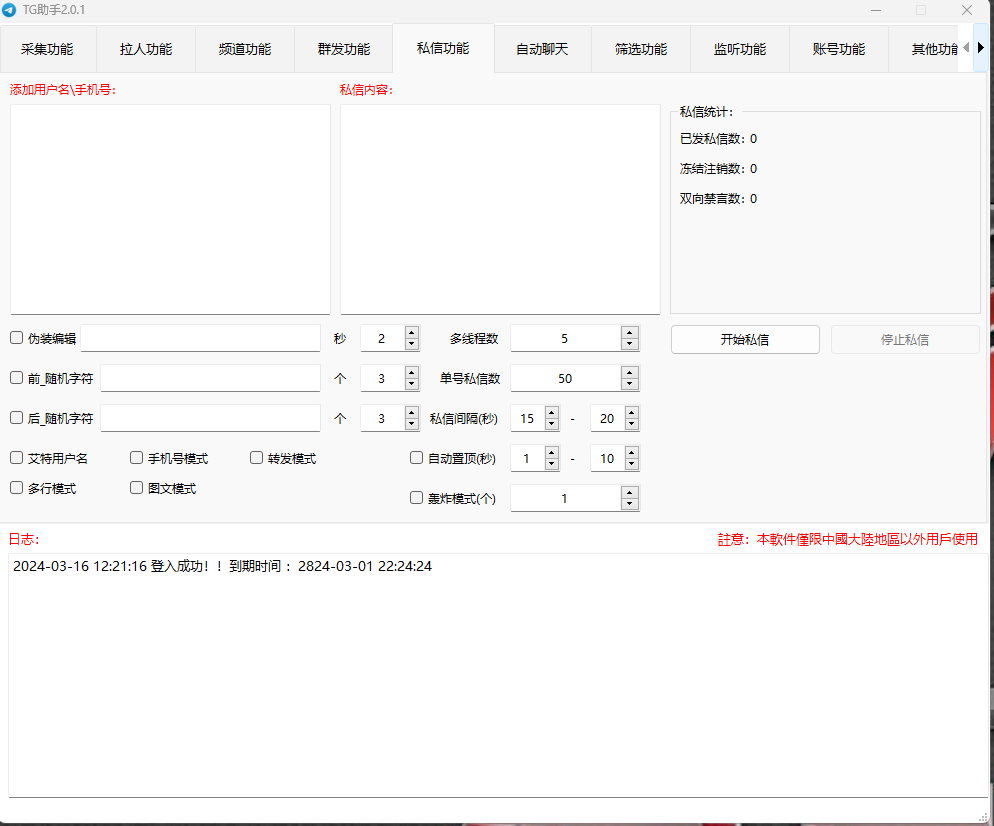The height and width of the screenshot is (826, 994).
Task: Increase 前_随机字符 count with up arrow
Action: click(x=411, y=372)
